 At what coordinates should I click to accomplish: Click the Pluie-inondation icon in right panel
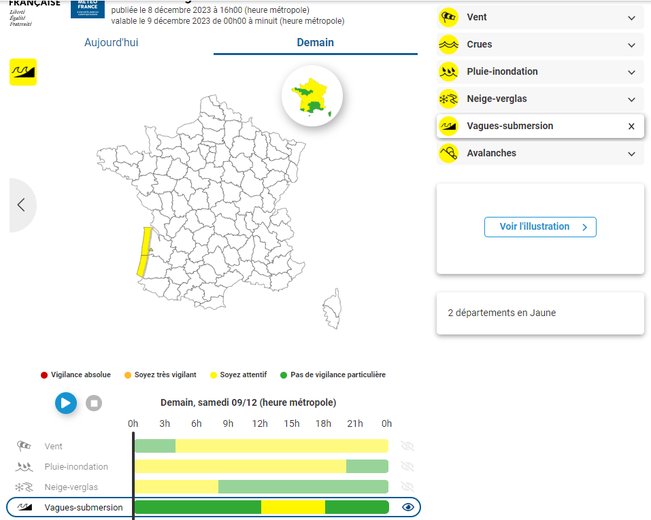click(449, 72)
